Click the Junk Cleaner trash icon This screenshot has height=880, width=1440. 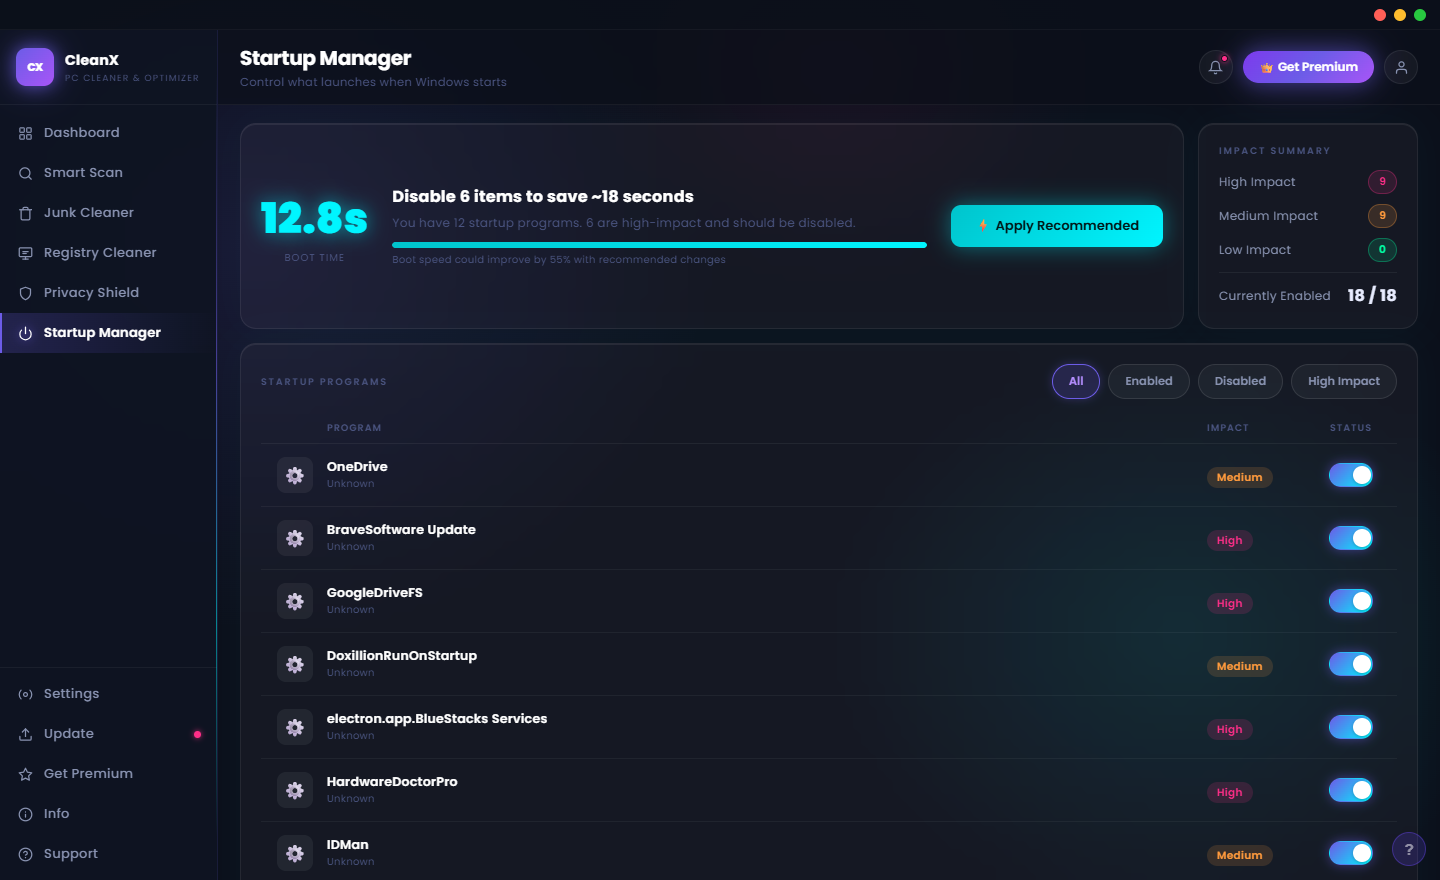[x=26, y=213]
